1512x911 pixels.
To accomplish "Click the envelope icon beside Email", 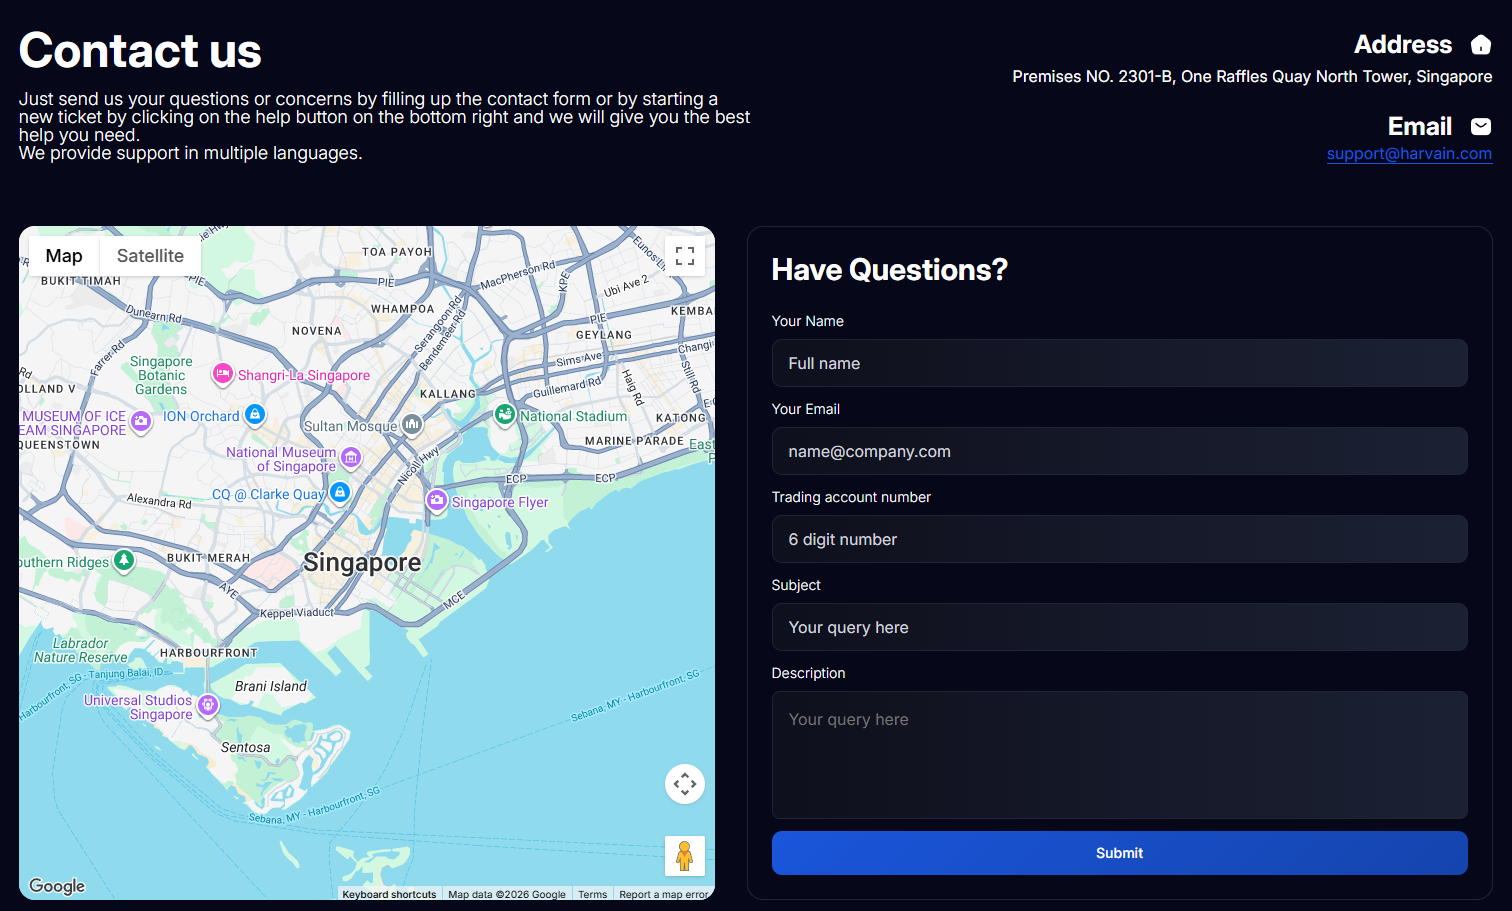I will click(x=1481, y=126).
